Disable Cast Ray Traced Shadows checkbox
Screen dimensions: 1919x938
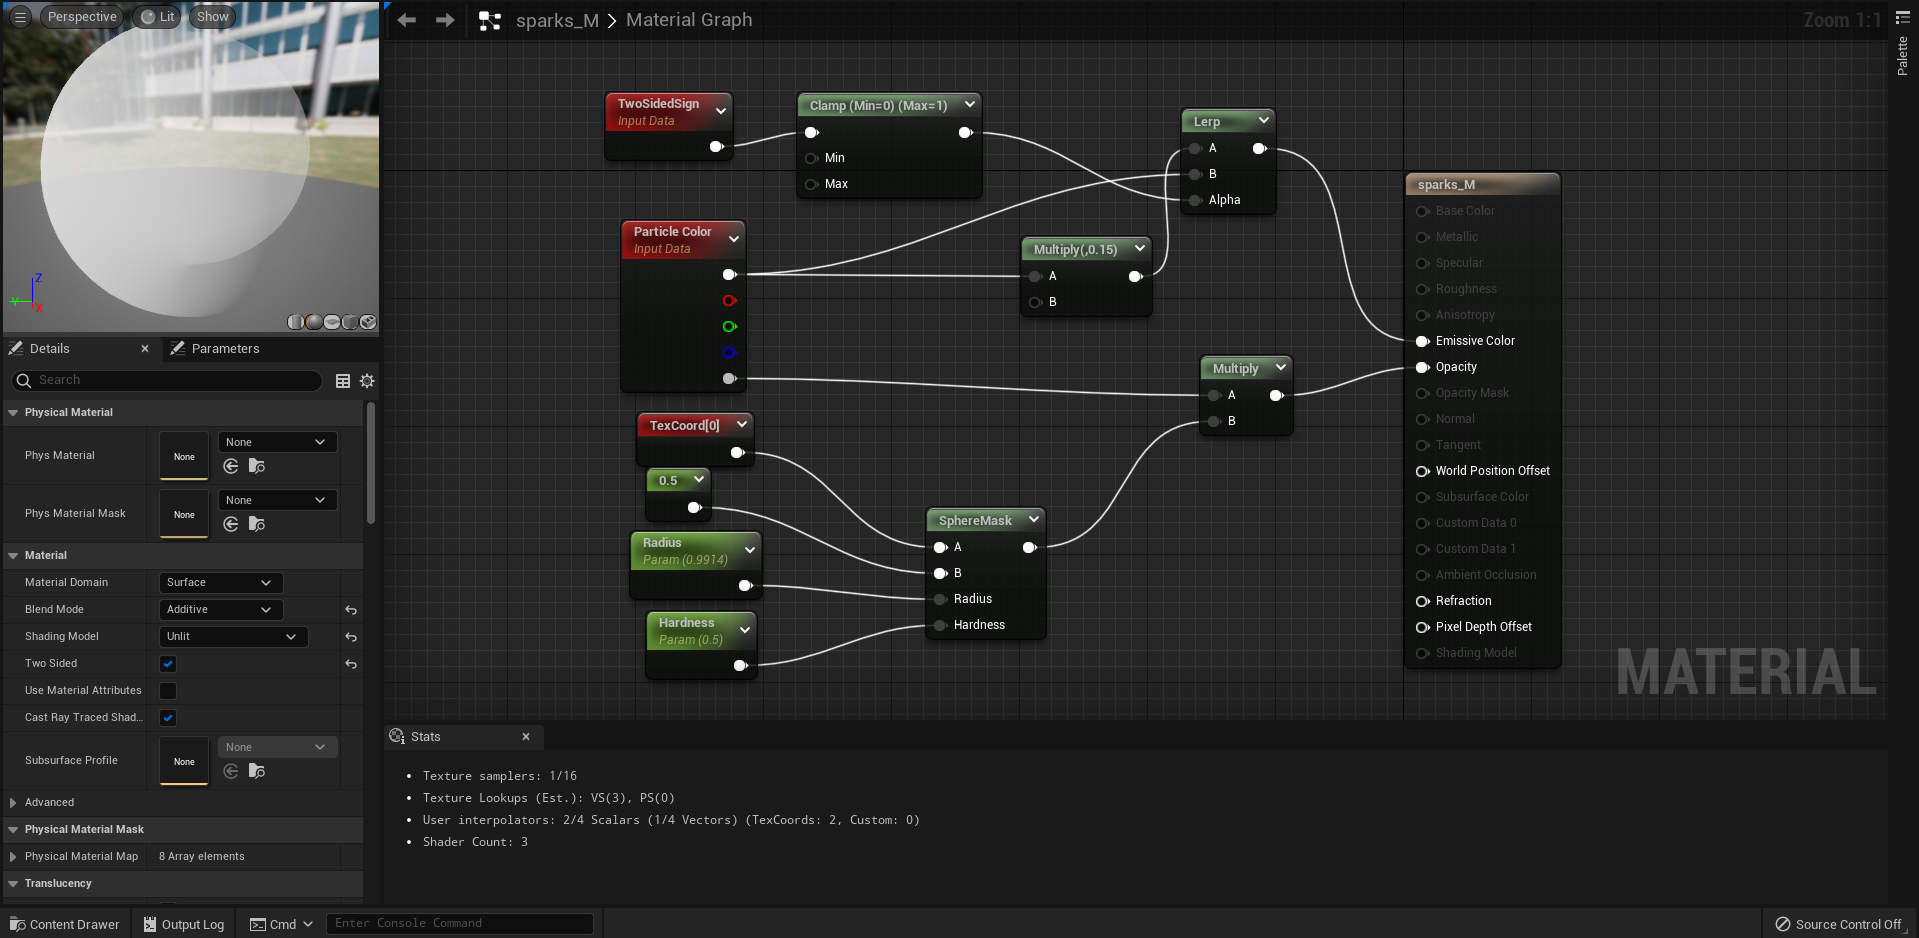(x=168, y=718)
